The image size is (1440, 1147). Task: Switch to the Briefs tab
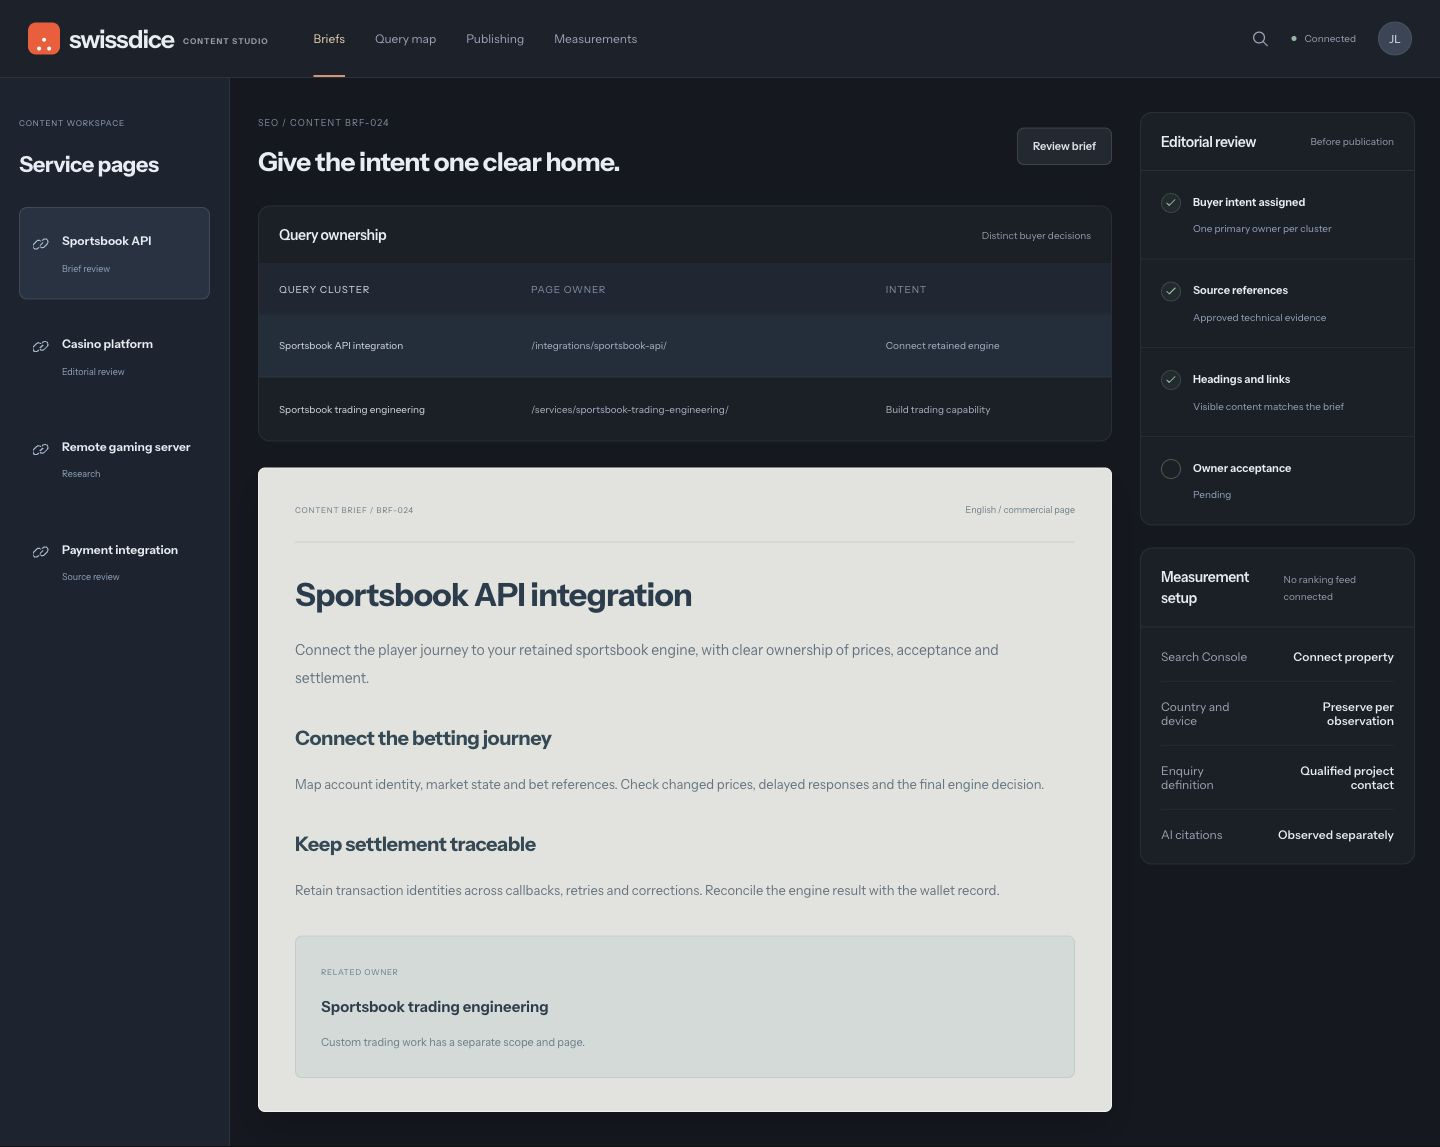(329, 39)
